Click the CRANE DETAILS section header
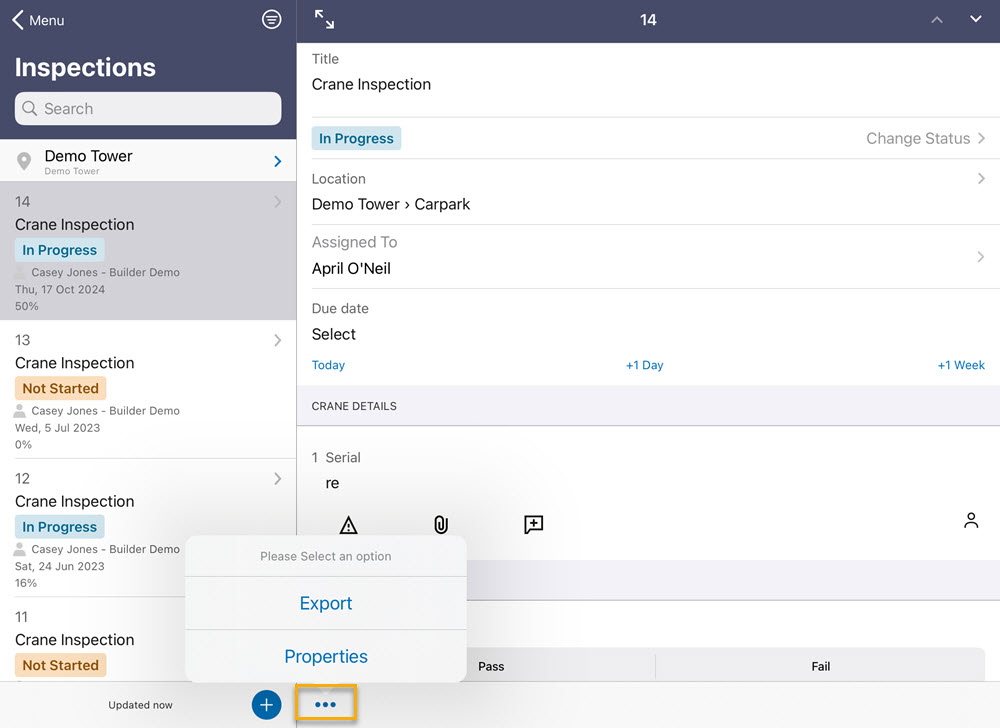 pos(354,406)
